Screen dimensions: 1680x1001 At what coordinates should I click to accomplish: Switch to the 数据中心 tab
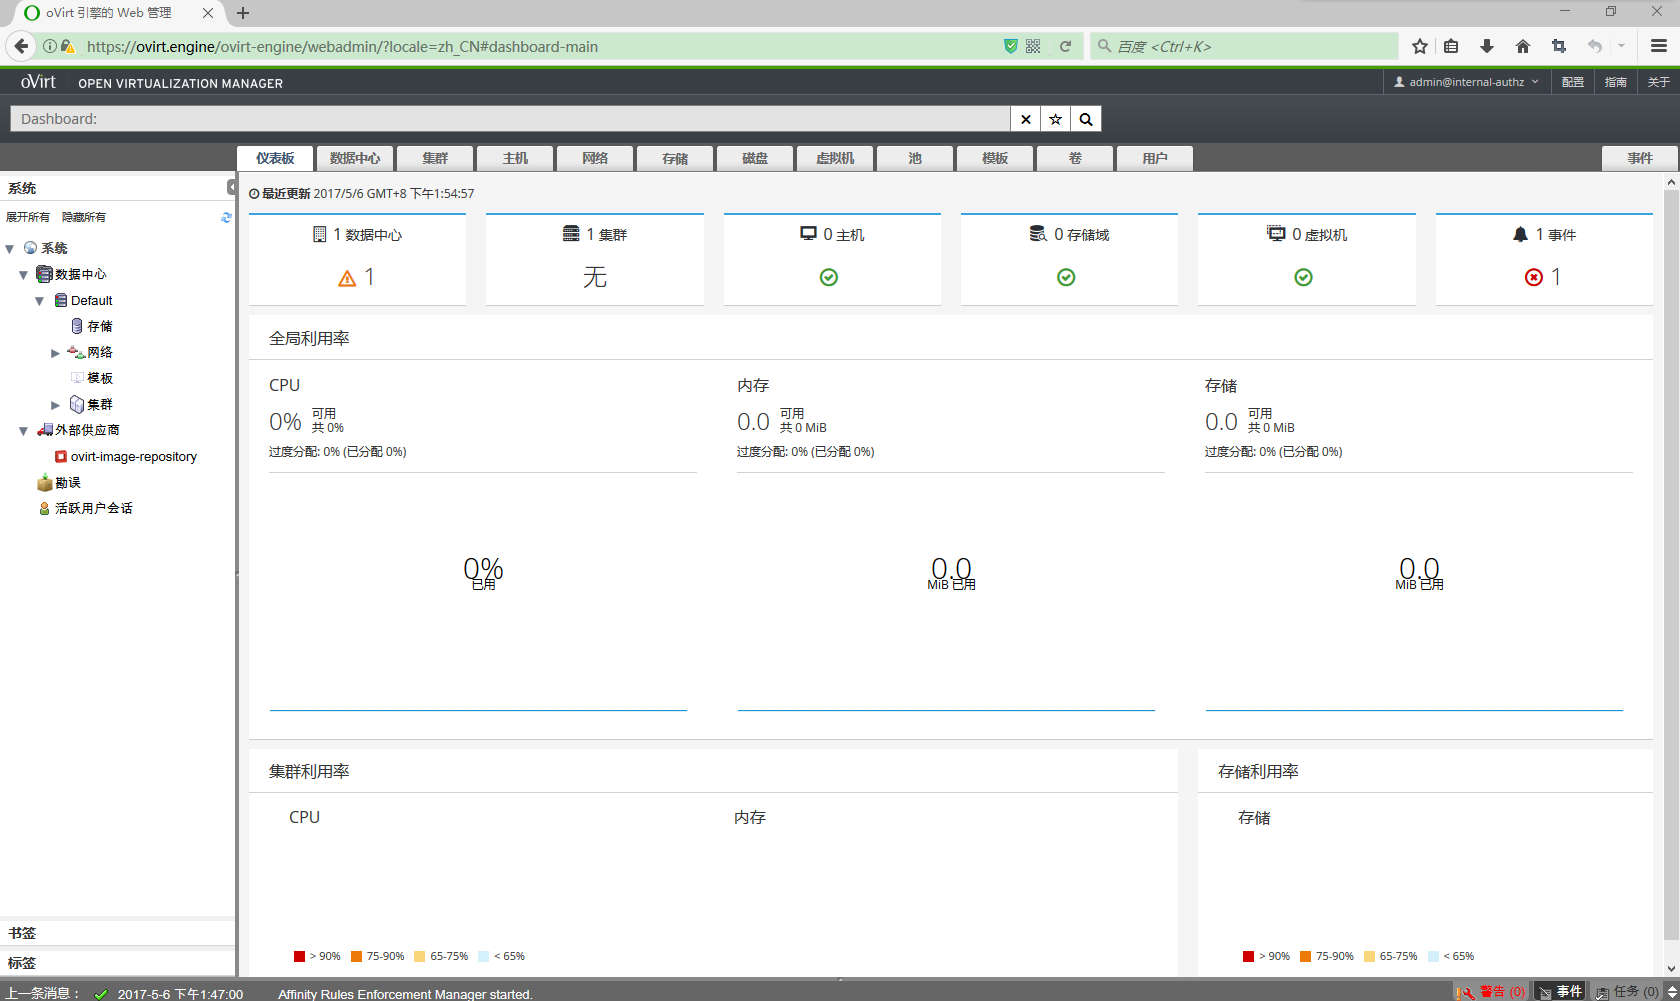[x=355, y=158]
